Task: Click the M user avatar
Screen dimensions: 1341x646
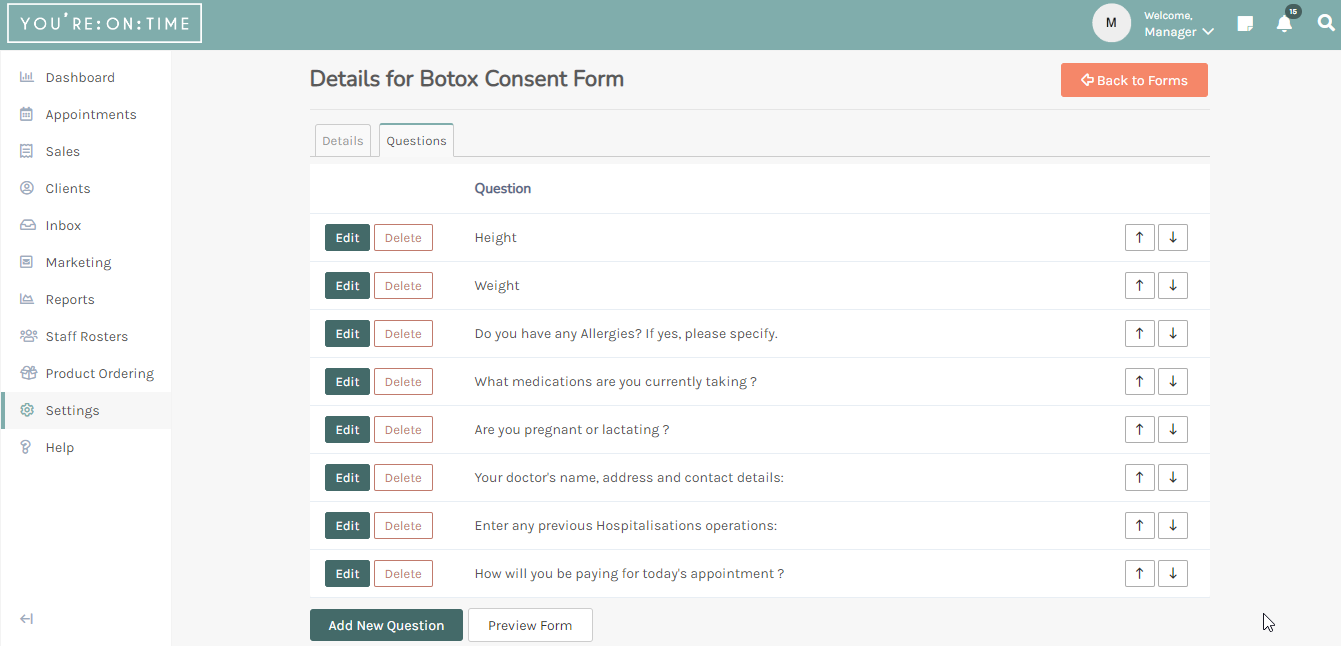Action: click(x=1111, y=23)
